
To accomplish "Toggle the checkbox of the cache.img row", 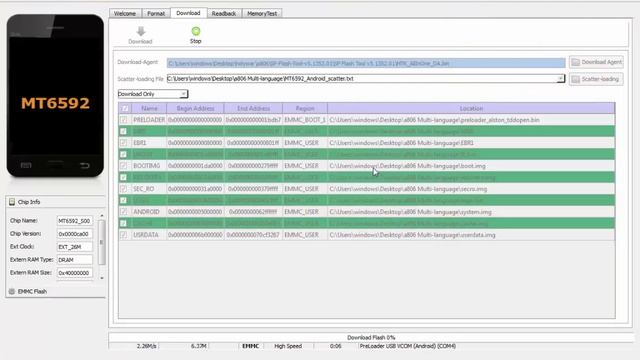I will click(x=124, y=223).
